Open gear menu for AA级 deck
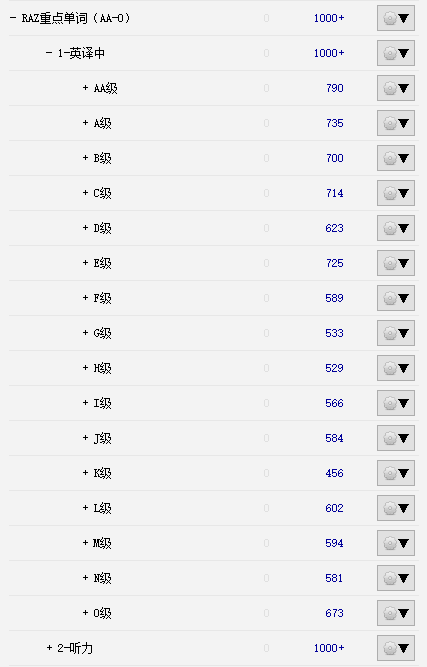Viewport: 427px width, 667px height. 396,88
